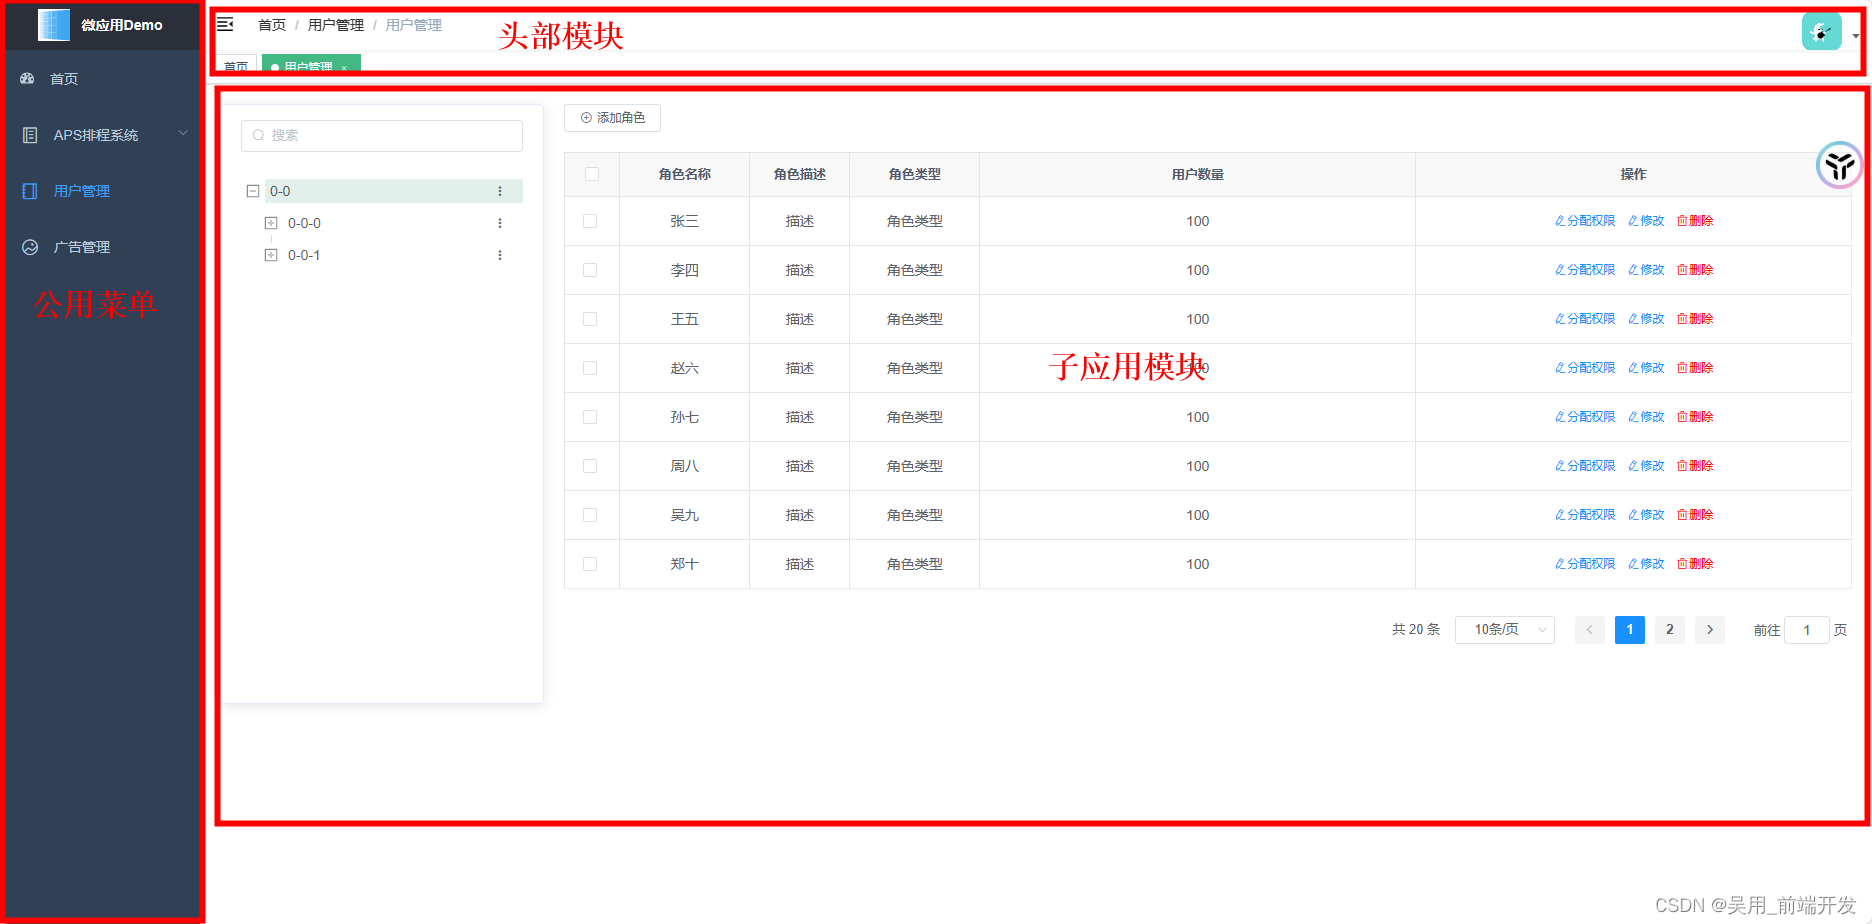Open more options for node 0-0-0
This screenshot has width=1872, height=924.
pyautogui.click(x=500, y=223)
